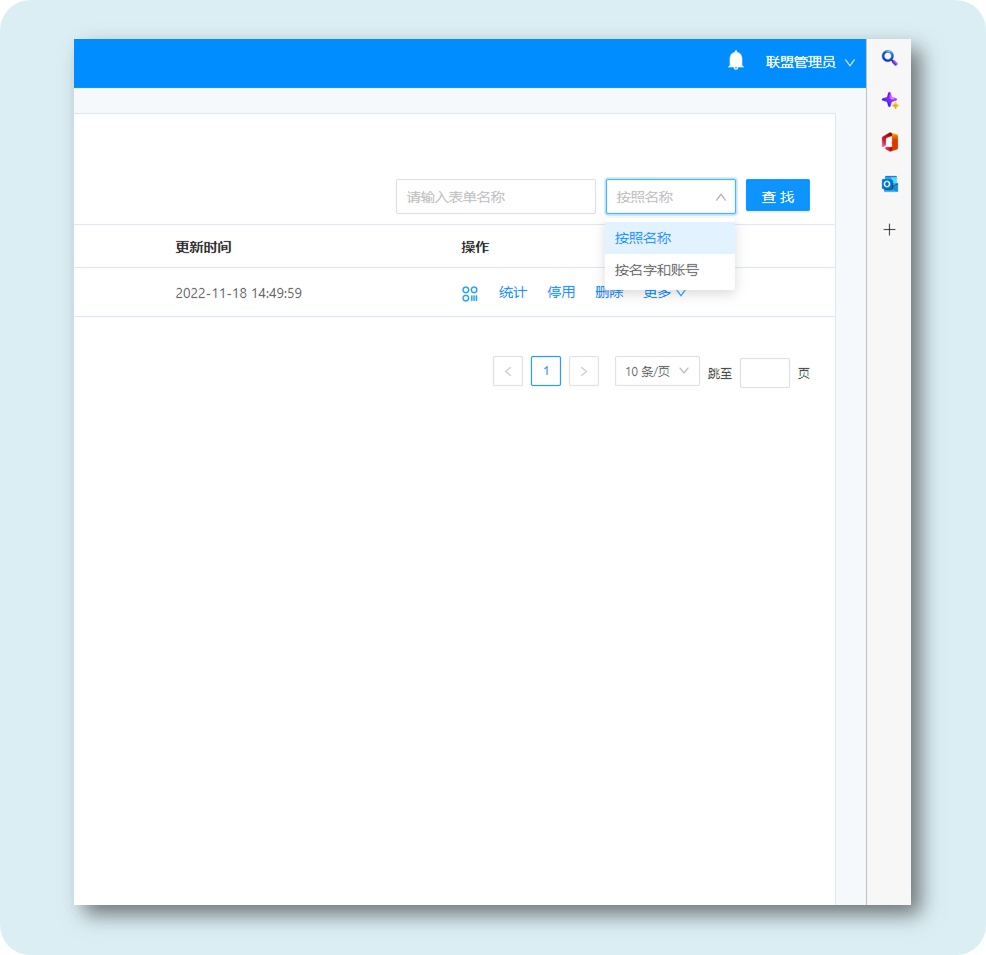The width and height of the screenshot is (986, 955).
Task: Add a sidebar app with plus icon
Action: pos(889,229)
